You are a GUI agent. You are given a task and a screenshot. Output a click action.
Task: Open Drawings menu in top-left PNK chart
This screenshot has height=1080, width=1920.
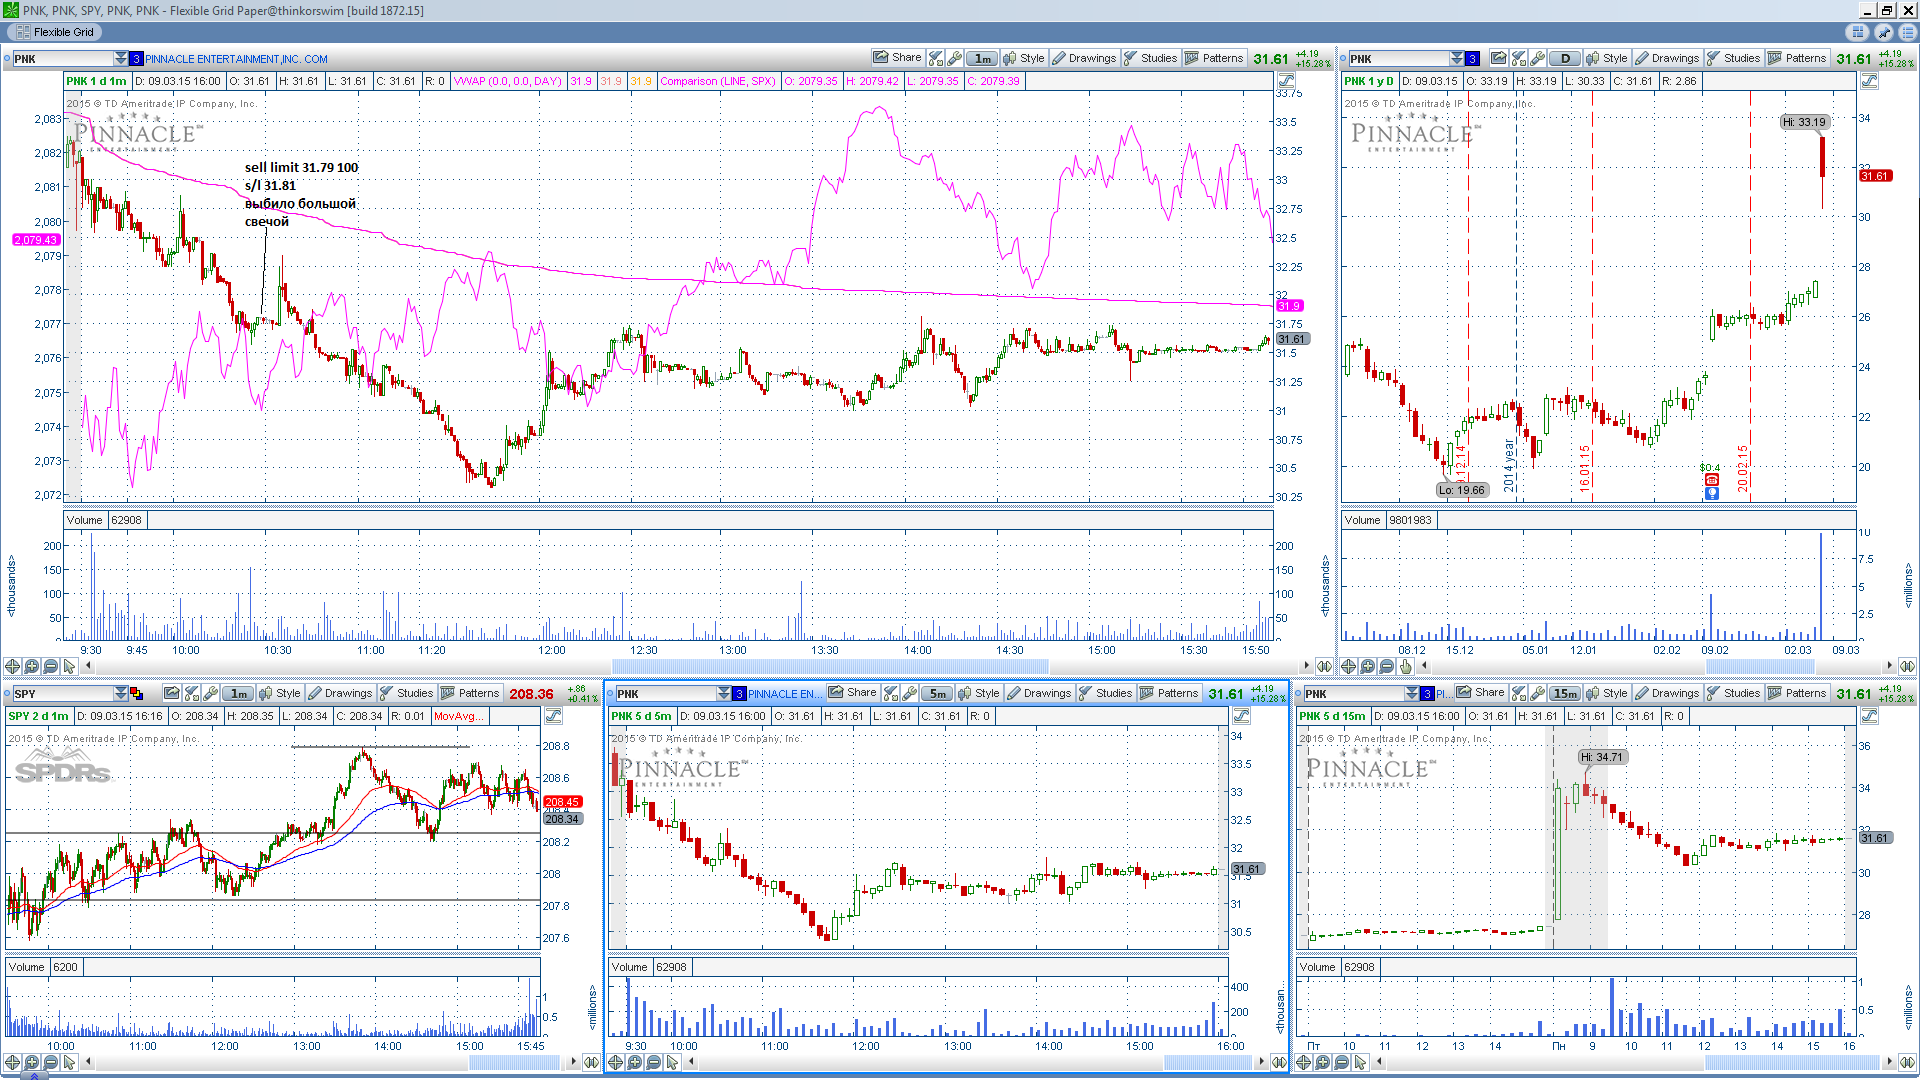coord(1084,58)
